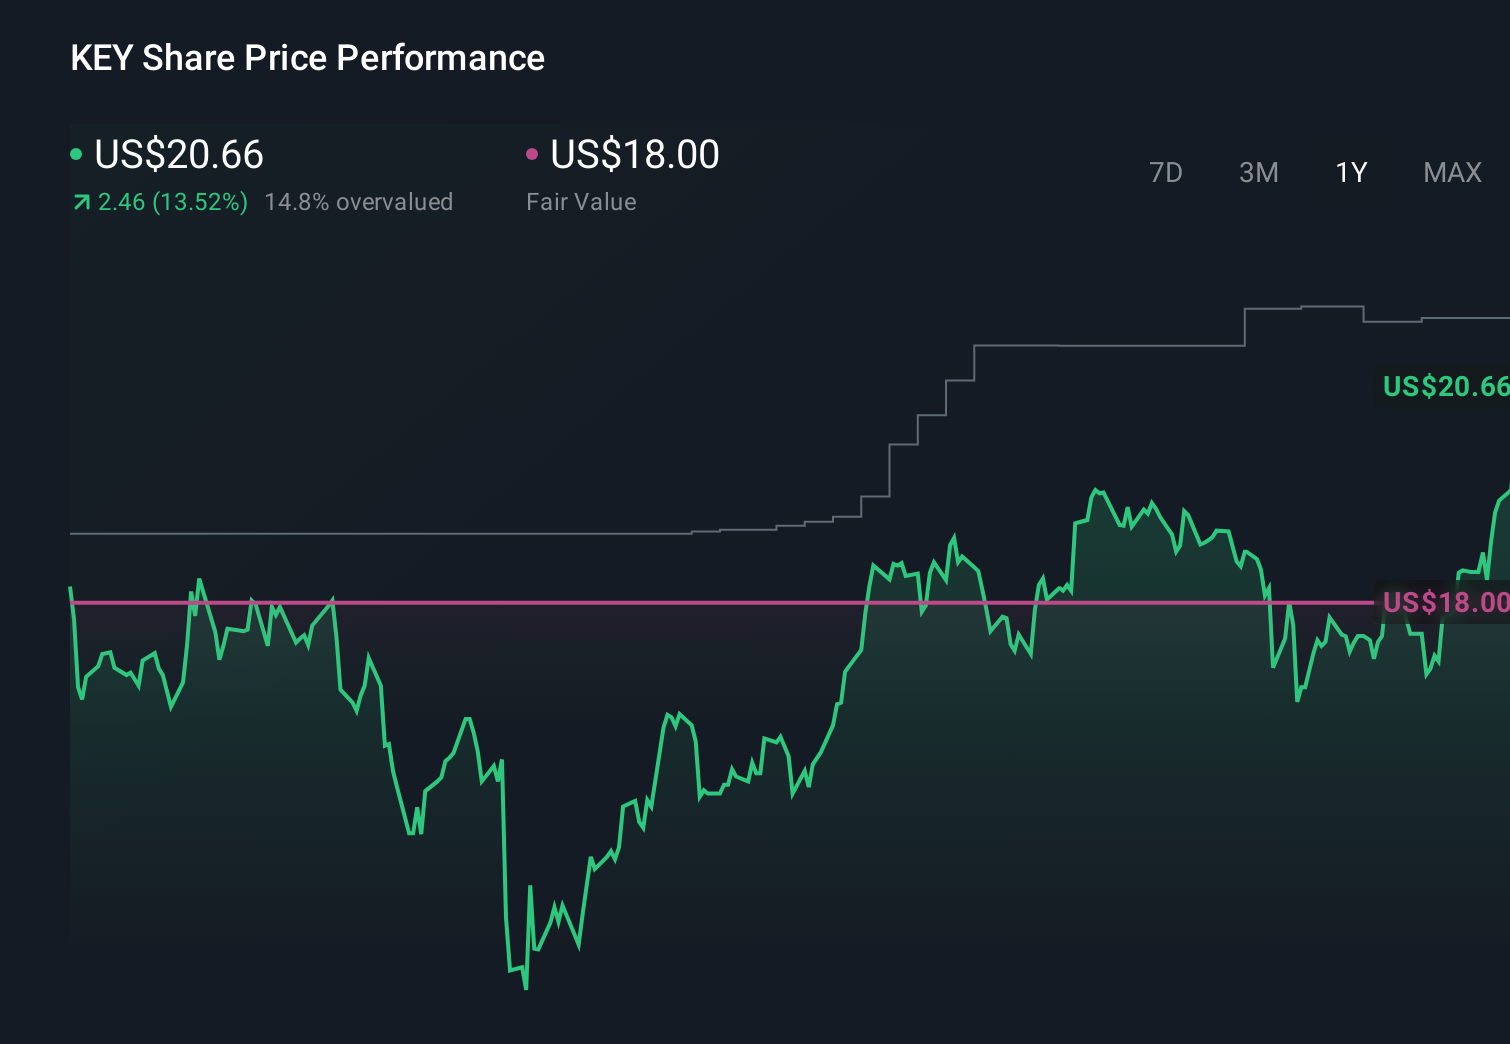Switch to the 7D time range
The height and width of the screenshot is (1044, 1510).
(1166, 172)
